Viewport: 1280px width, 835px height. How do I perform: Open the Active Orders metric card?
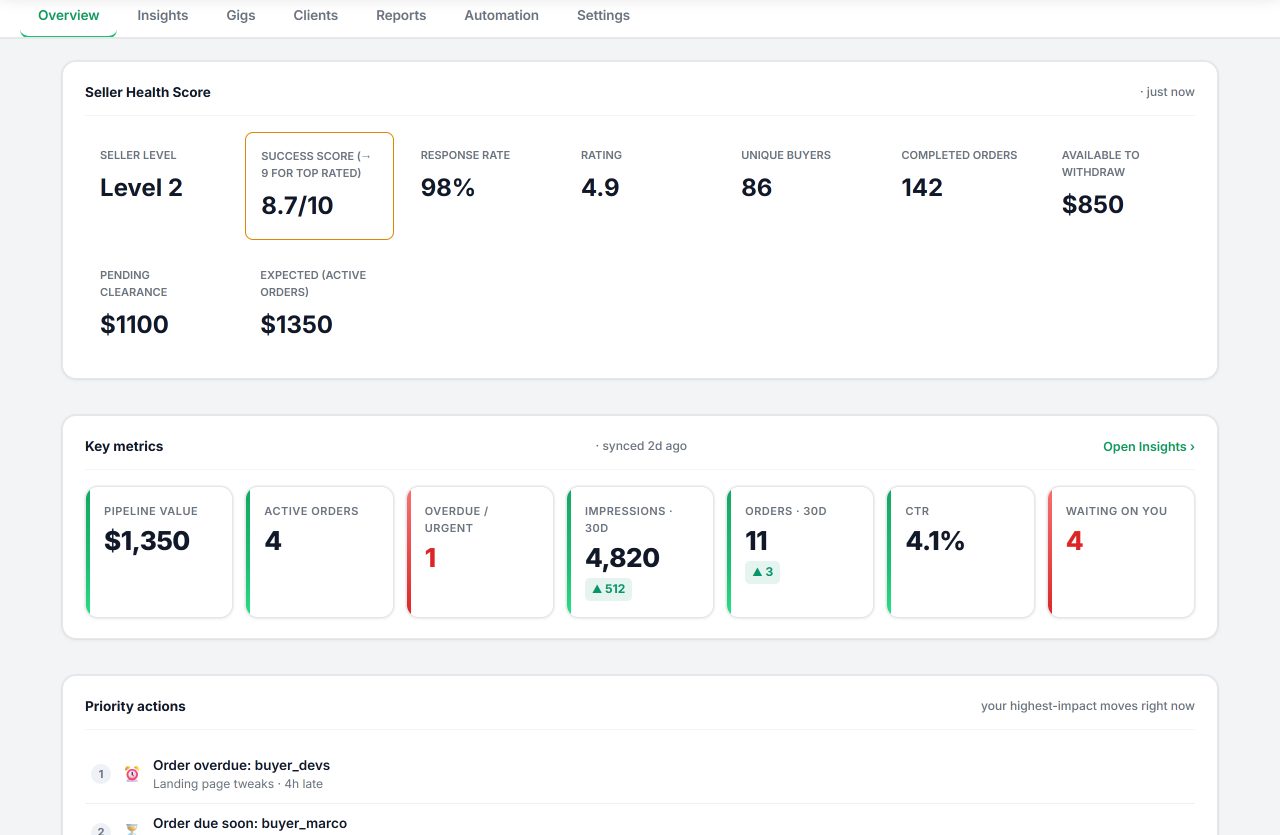[320, 552]
